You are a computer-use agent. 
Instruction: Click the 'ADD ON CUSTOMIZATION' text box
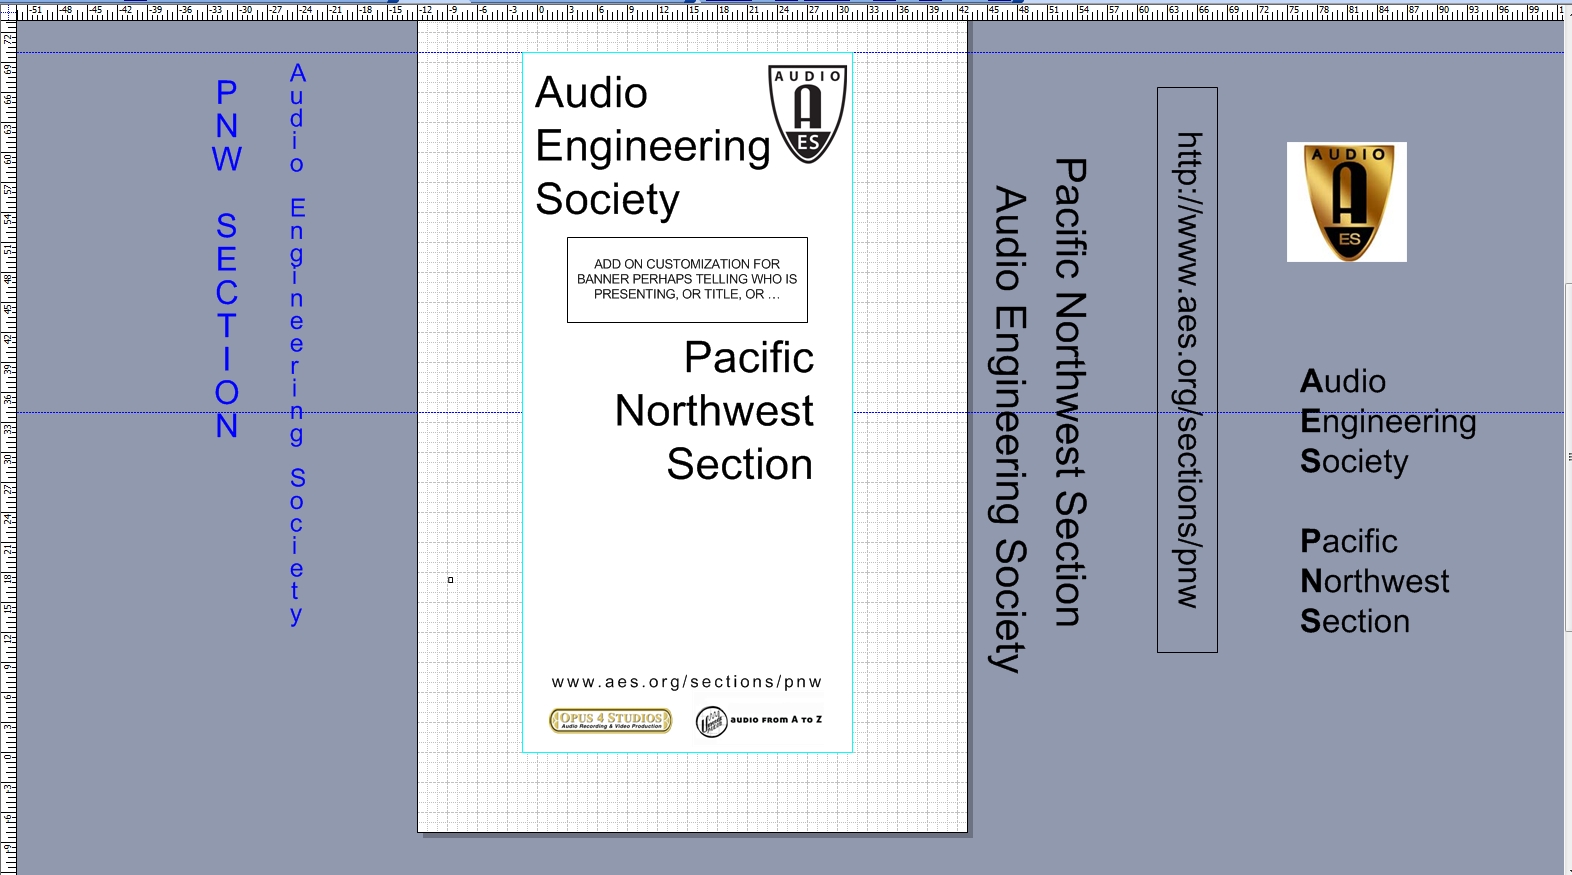pos(687,280)
